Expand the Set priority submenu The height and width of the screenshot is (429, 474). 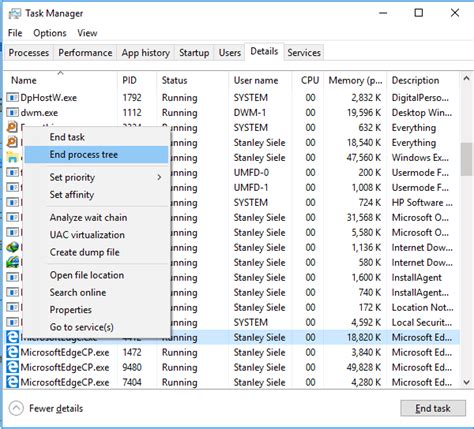(97, 177)
